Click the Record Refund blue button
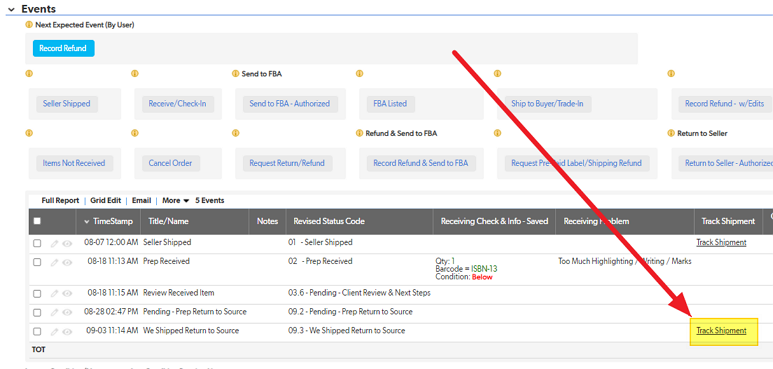Viewport: 773px width, 369px height. click(x=64, y=48)
